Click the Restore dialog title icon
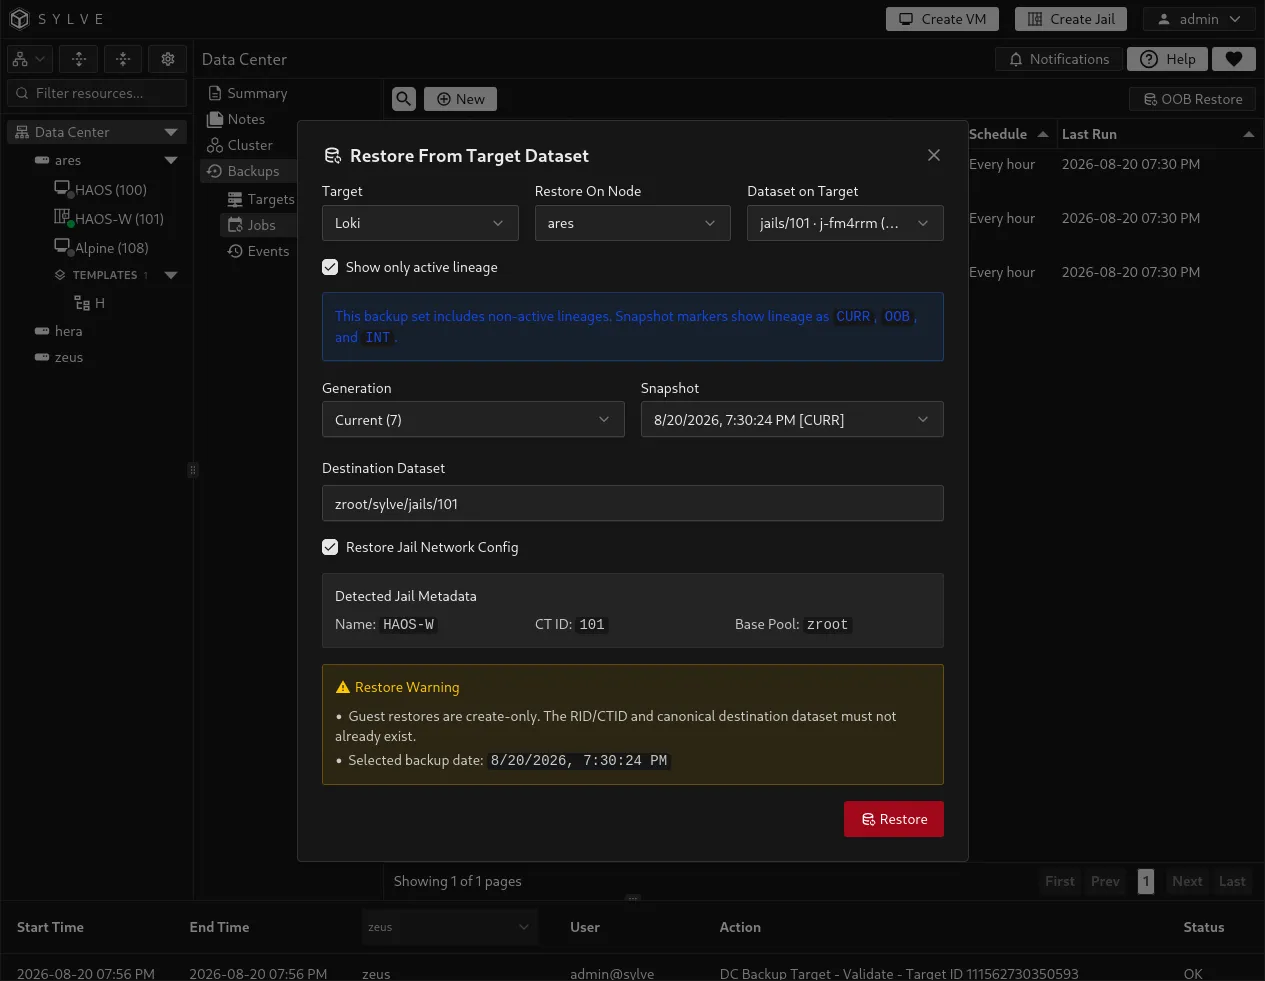This screenshot has width=1265, height=981. pos(333,156)
